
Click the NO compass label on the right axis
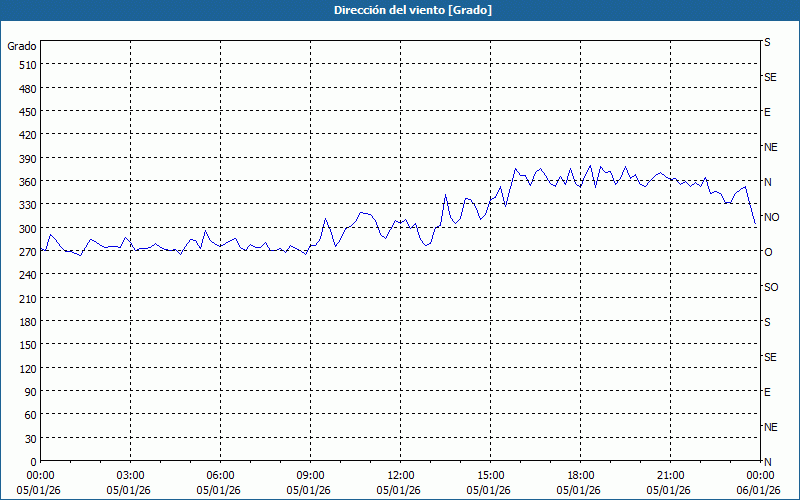coord(771,217)
